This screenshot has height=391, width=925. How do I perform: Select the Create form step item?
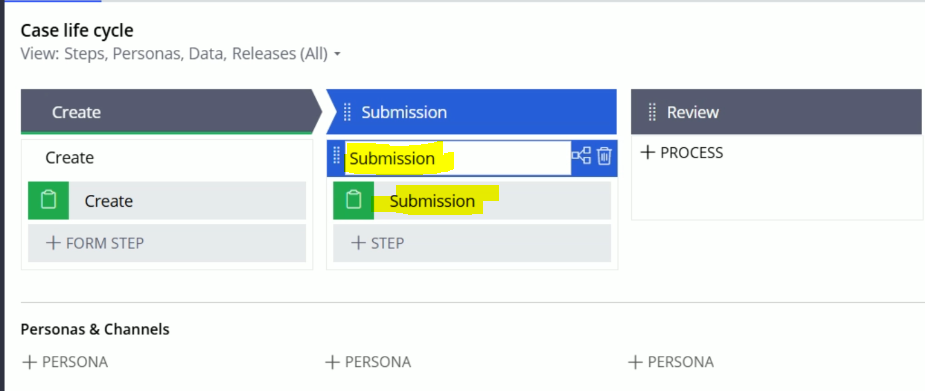coord(167,201)
